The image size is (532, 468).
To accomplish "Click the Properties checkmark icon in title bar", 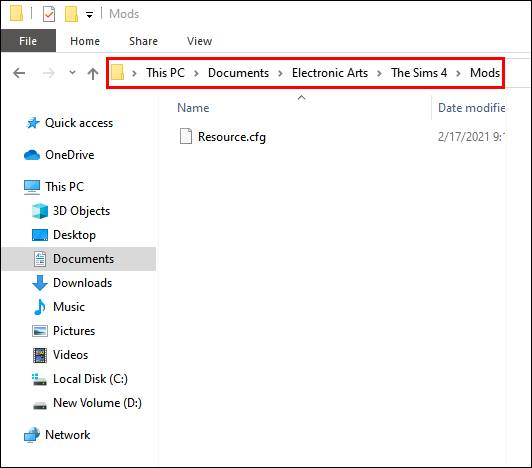I will pos(49,14).
